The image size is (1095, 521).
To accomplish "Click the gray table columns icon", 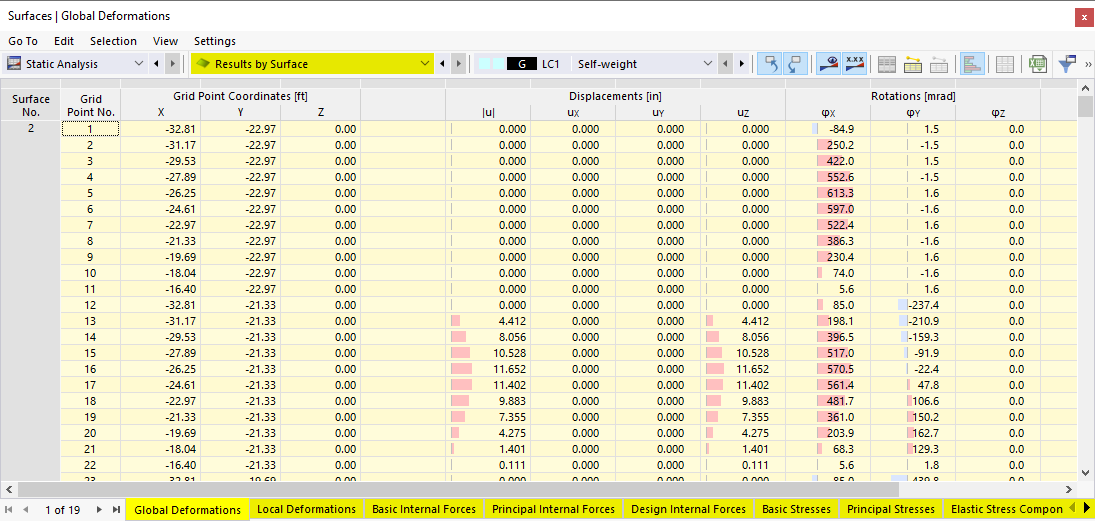I will click(x=887, y=64).
